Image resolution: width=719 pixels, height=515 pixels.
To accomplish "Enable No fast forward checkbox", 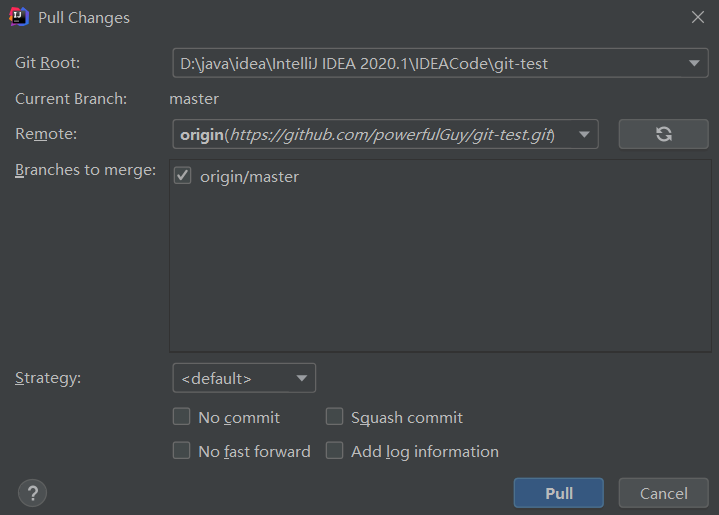I will tap(182, 451).
